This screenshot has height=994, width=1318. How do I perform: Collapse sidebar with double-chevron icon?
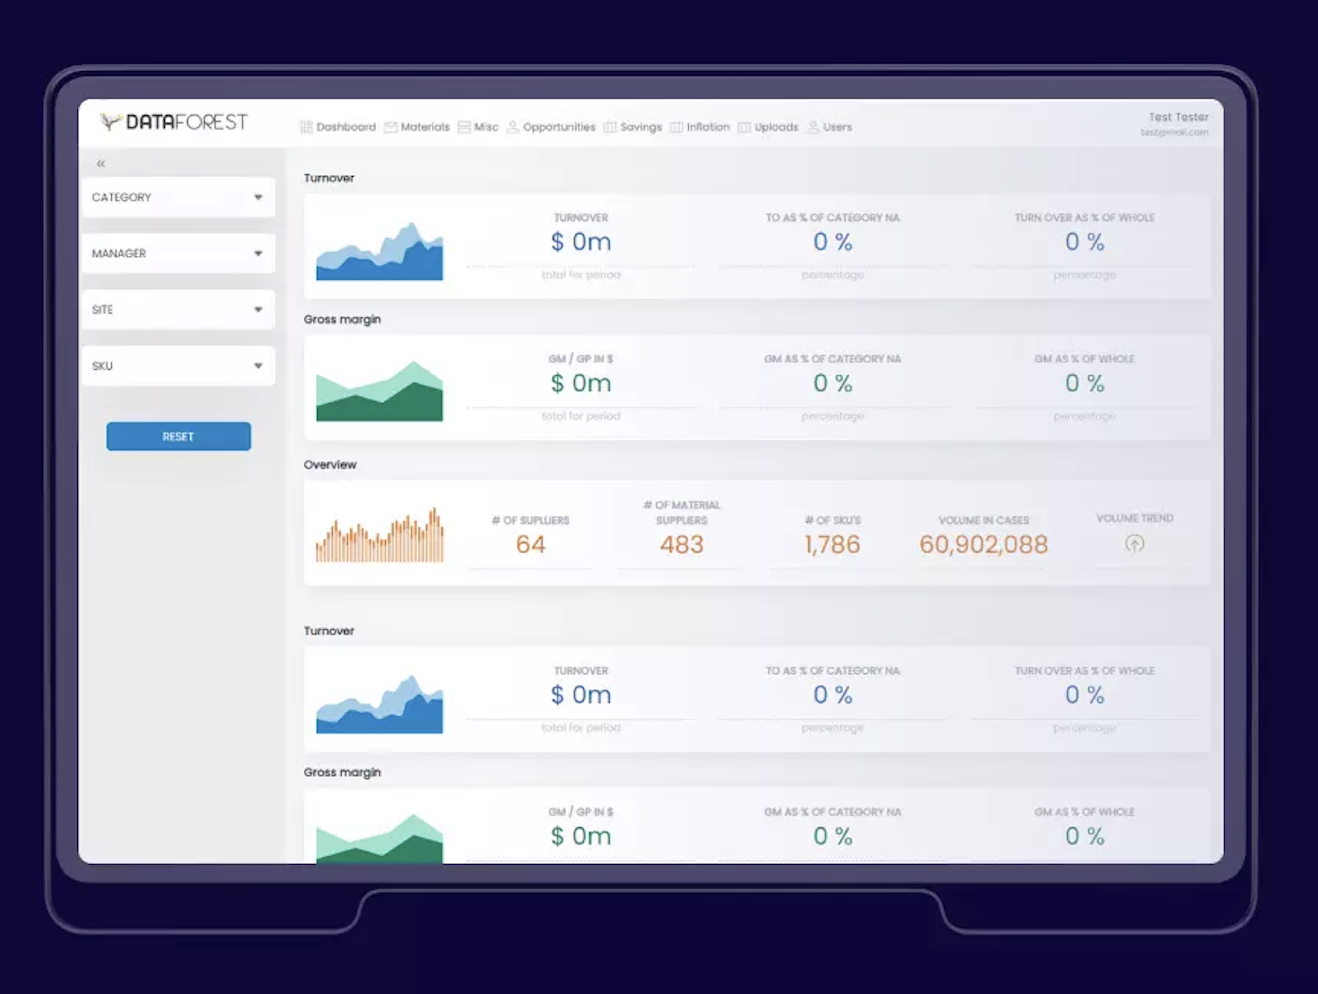(101, 163)
